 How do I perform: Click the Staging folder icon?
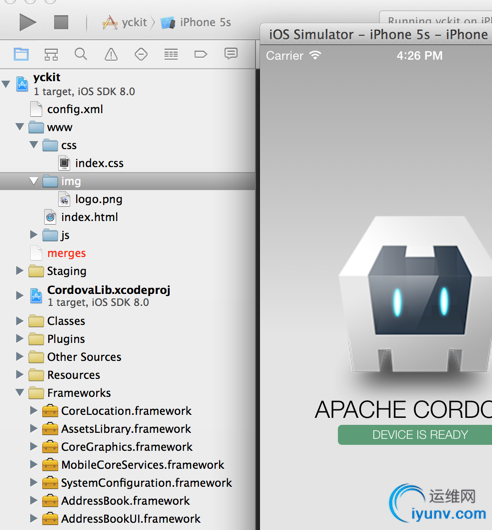tap(36, 271)
